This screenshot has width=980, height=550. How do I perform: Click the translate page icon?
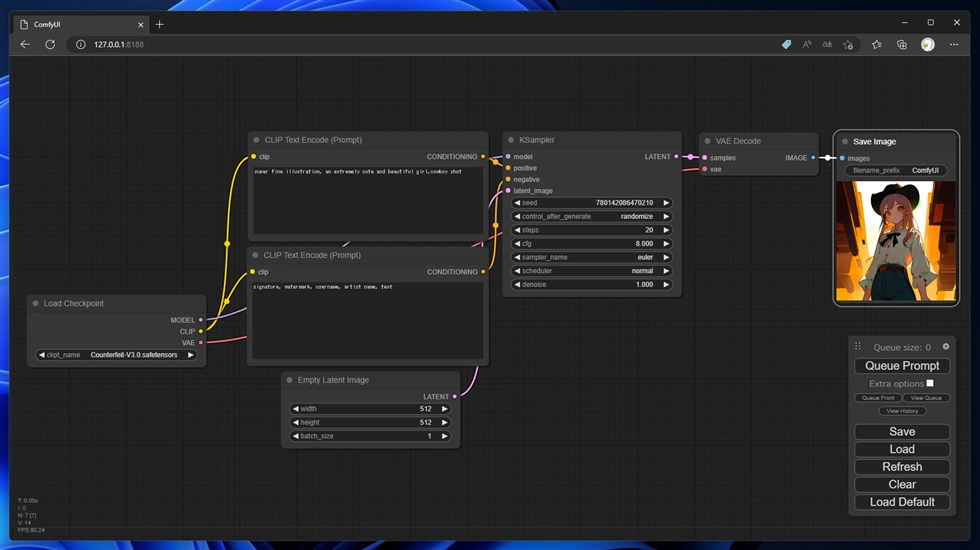coord(827,44)
